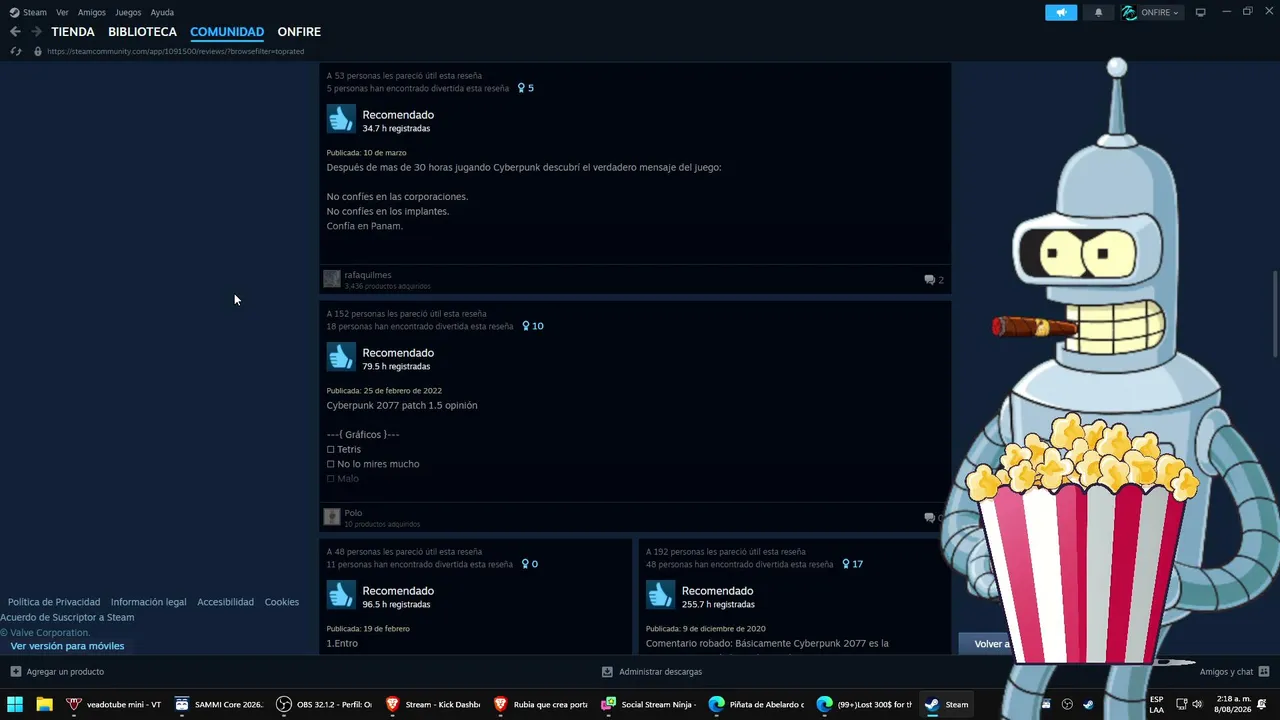Click the download icon by Administrar descargas
Image resolution: width=1280 pixels, height=720 pixels.
[607, 672]
